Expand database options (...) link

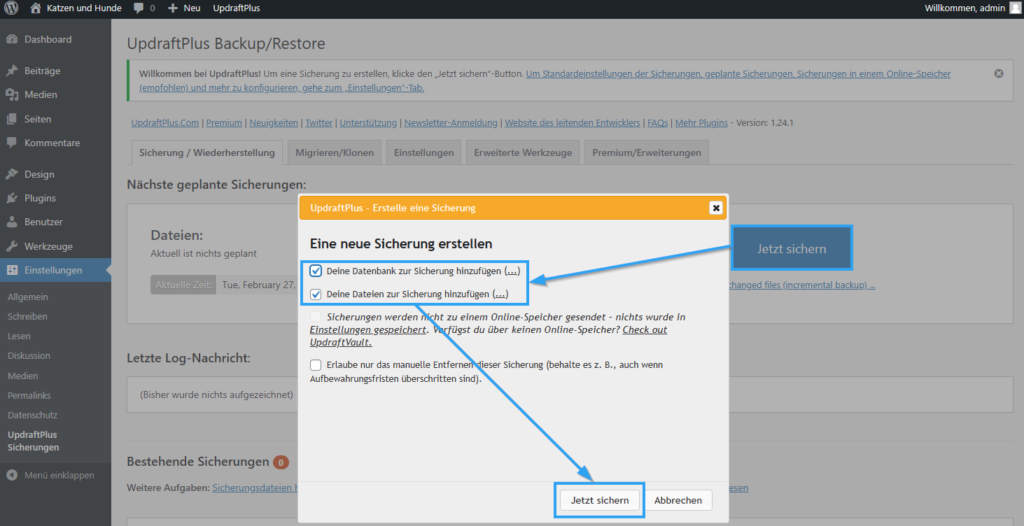pos(512,271)
